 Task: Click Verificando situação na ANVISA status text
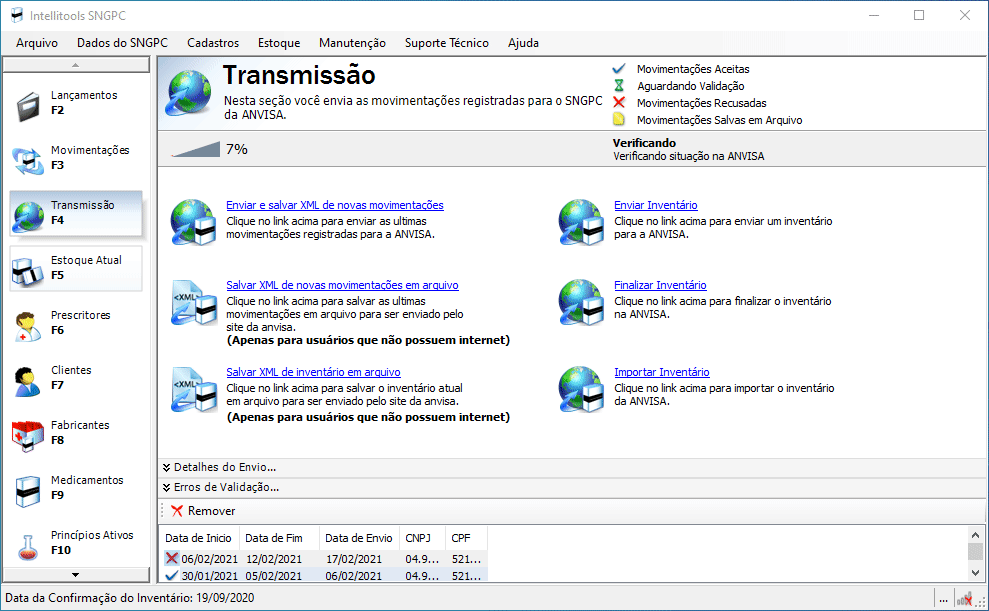coord(689,156)
